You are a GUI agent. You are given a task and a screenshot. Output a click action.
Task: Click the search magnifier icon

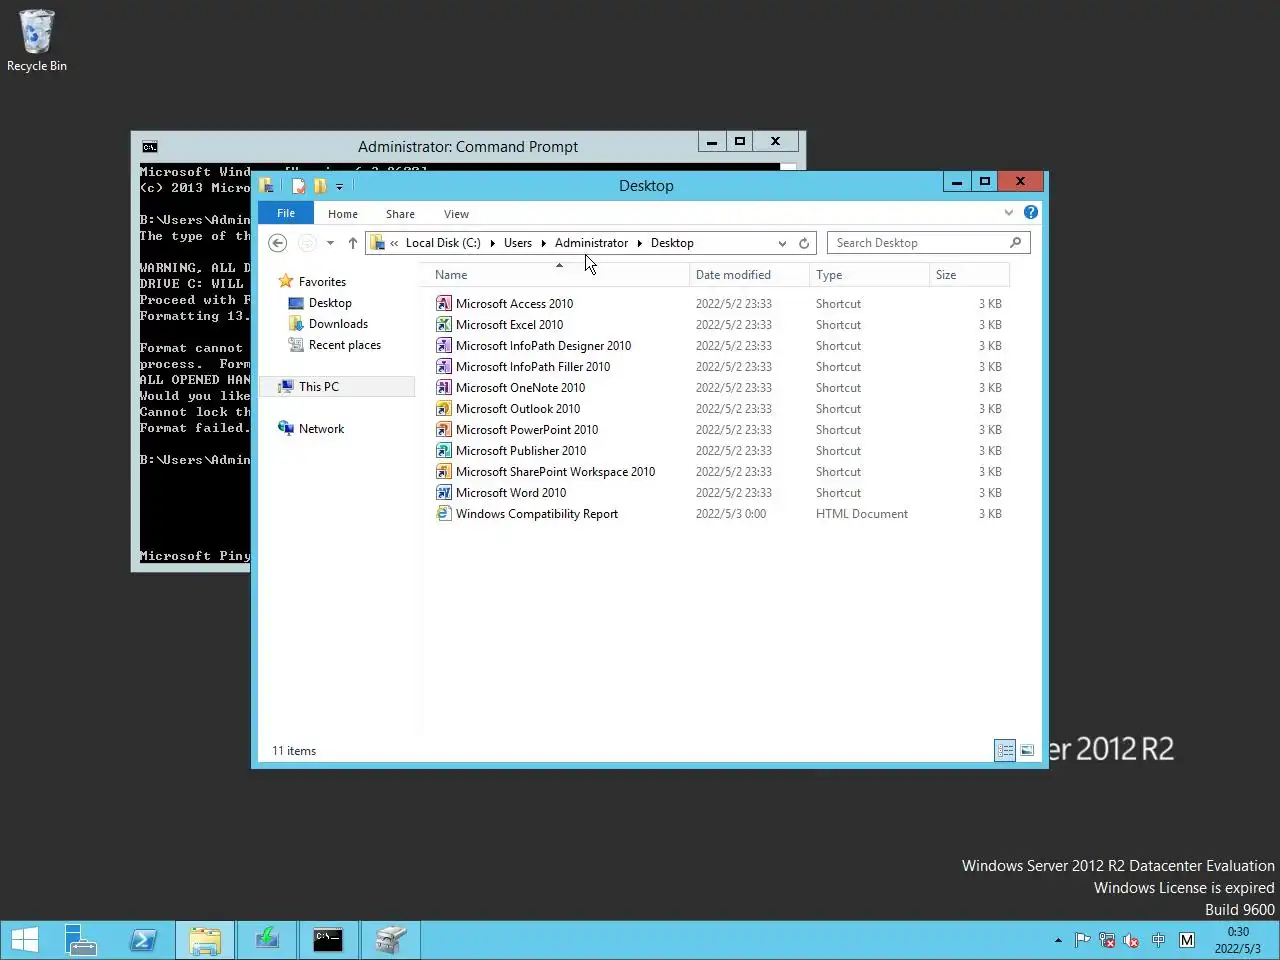coord(1015,242)
